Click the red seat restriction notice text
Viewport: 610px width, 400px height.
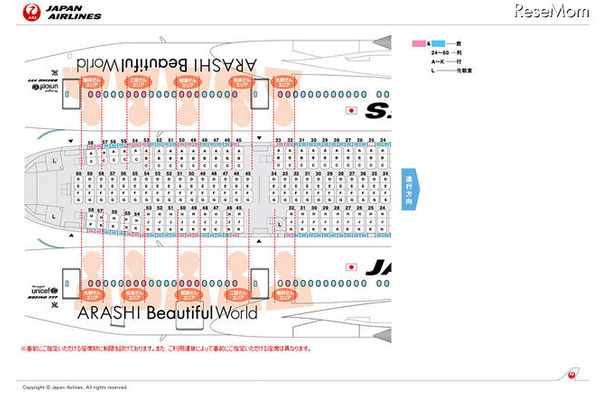(x=166, y=348)
